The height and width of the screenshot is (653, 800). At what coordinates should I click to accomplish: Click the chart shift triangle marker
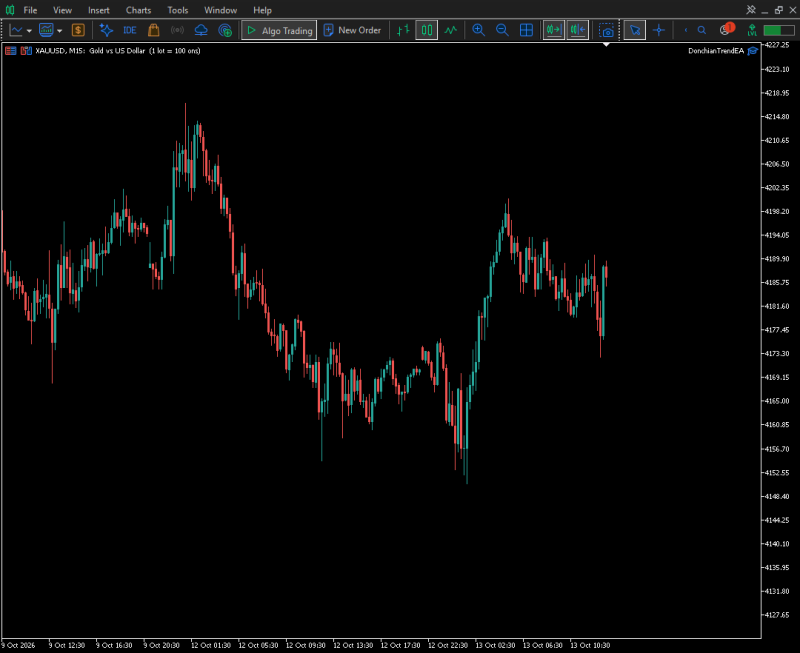pyautogui.click(x=606, y=44)
